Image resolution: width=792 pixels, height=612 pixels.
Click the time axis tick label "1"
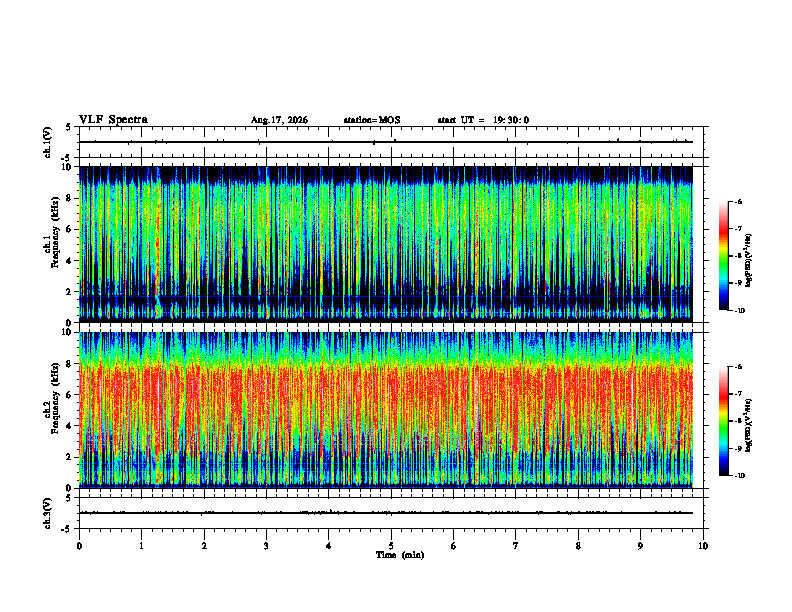[141, 546]
